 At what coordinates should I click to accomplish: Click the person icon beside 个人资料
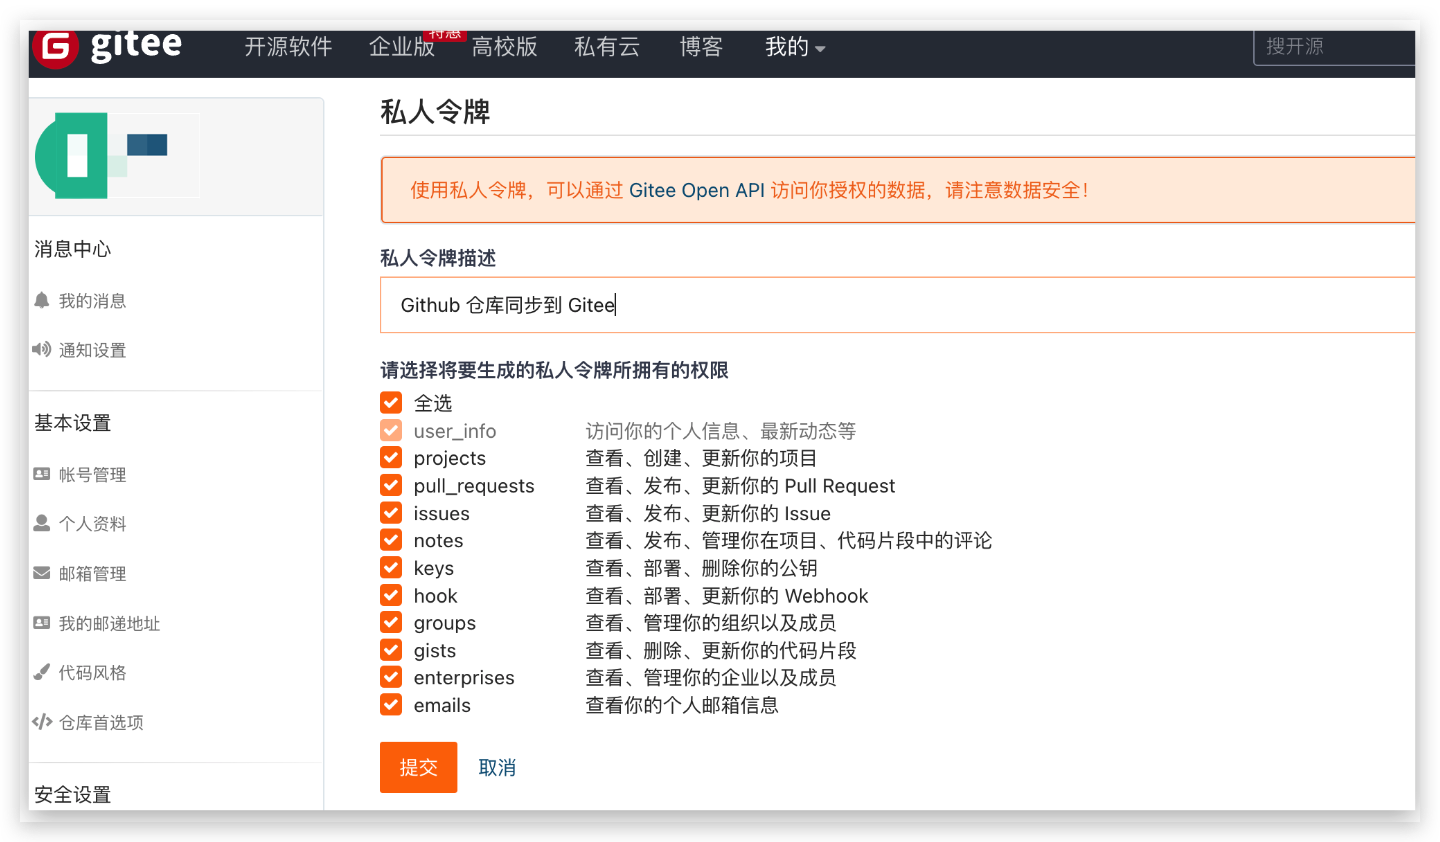click(x=41, y=523)
